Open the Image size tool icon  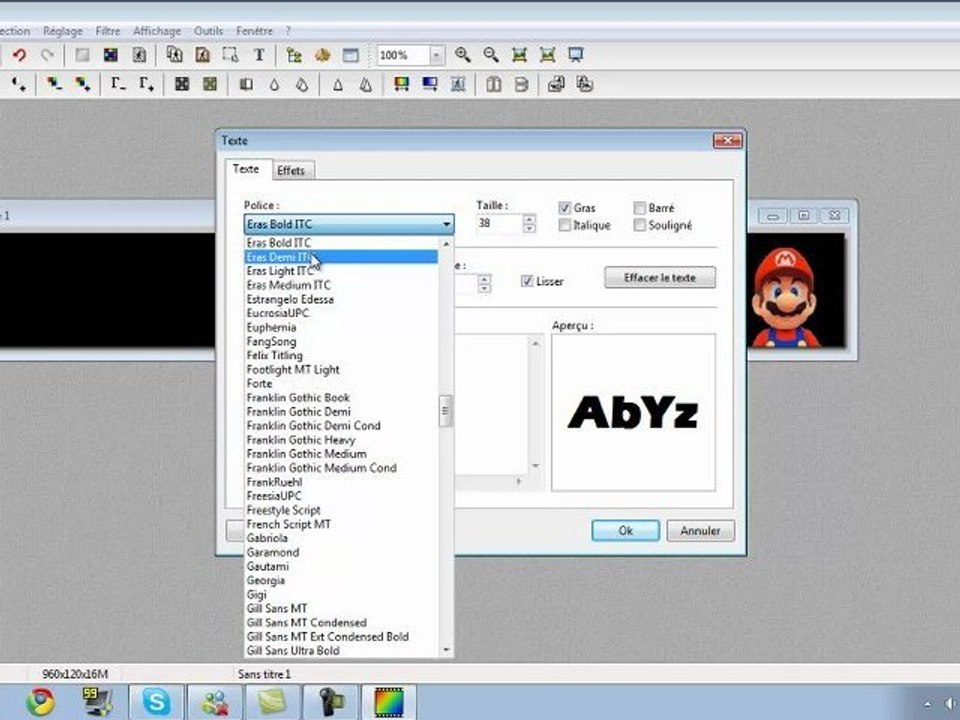coord(174,55)
